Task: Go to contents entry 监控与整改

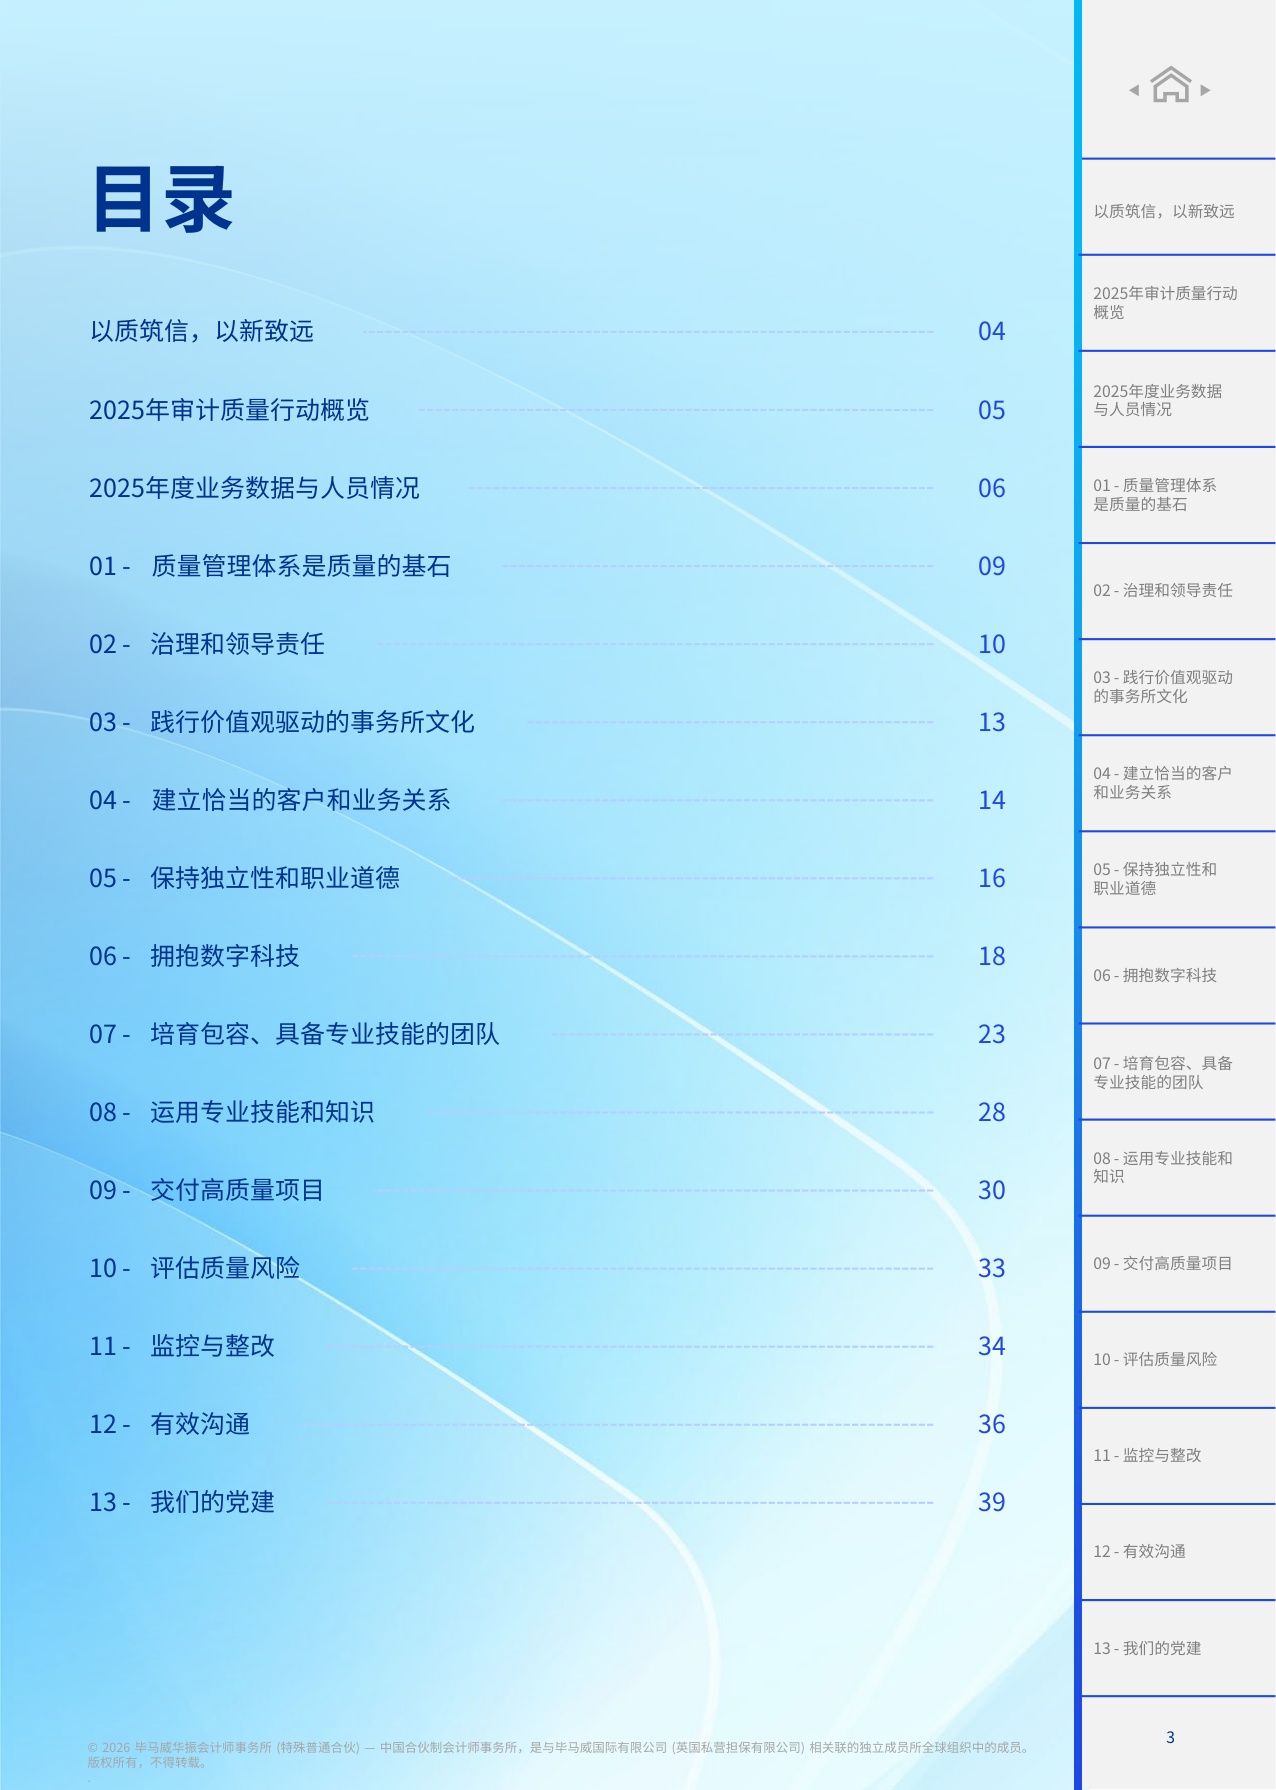Action: (x=212, y=1346)
